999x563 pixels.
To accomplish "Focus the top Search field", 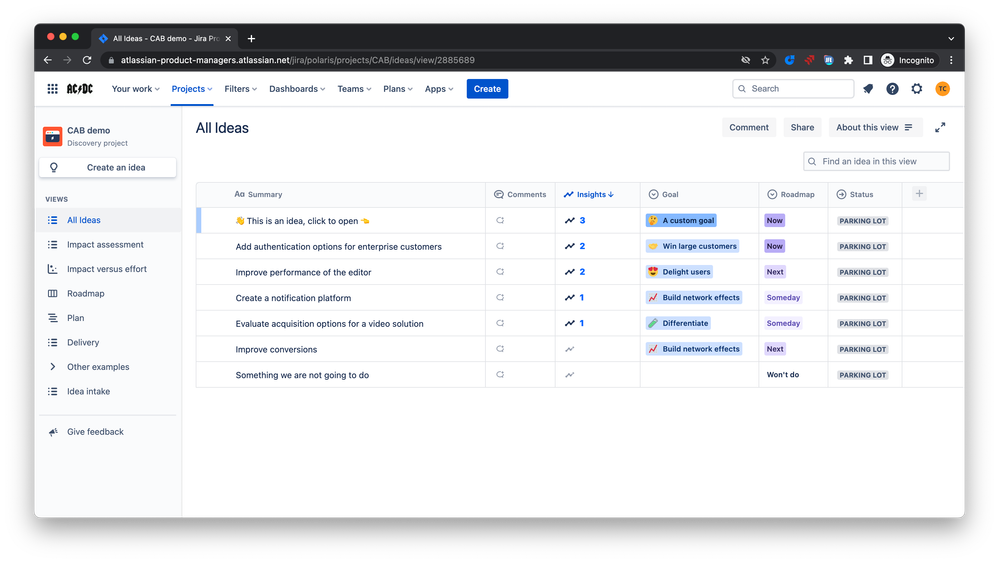I will (x=793, y=89).
